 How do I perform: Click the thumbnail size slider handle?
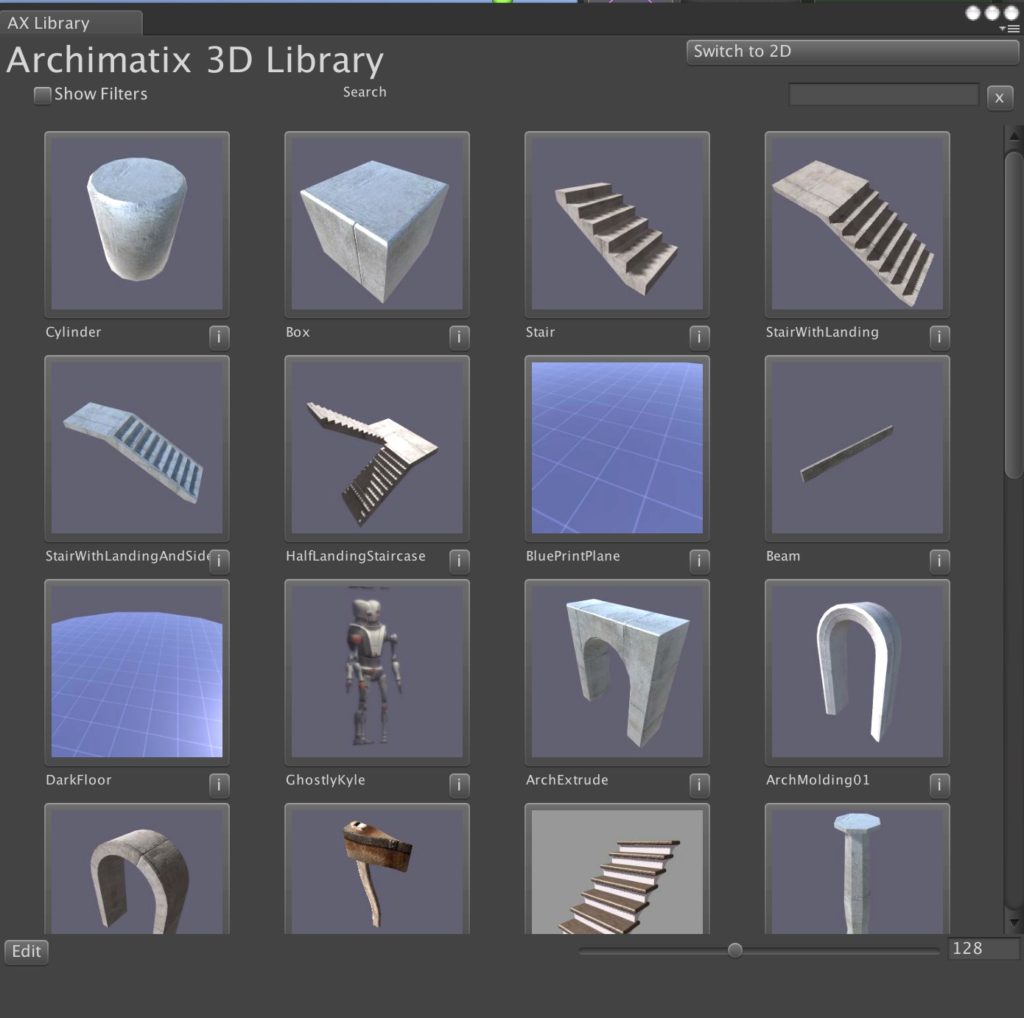coord(735,950)
